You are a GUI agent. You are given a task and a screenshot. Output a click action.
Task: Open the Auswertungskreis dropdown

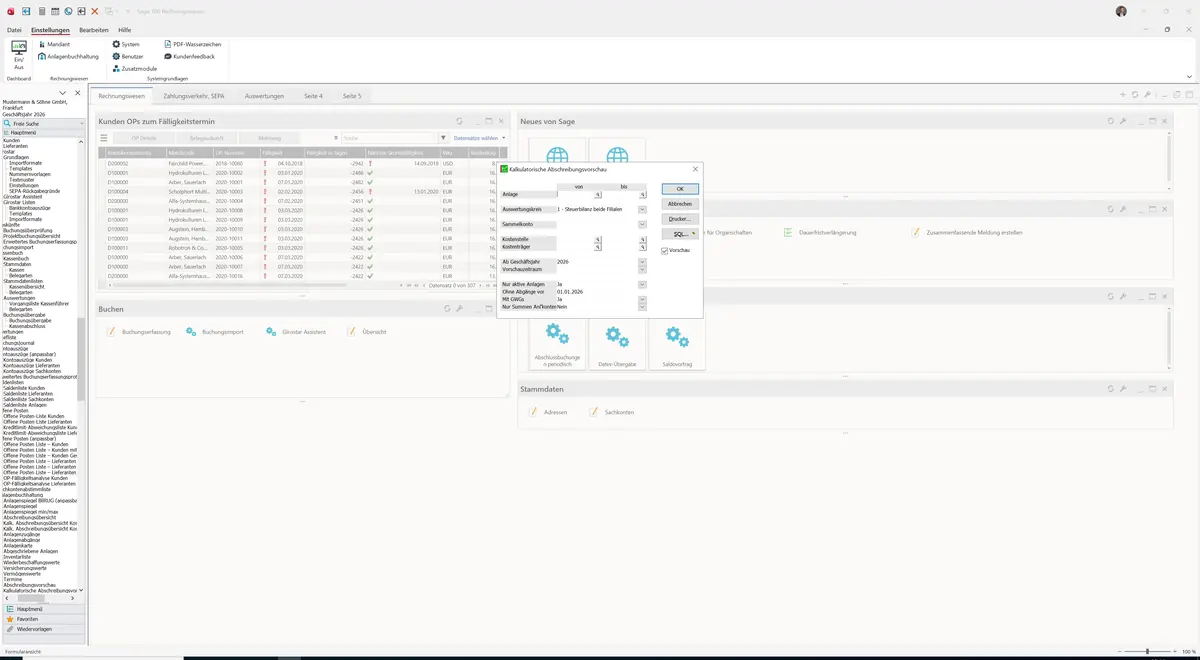(642, 209)
